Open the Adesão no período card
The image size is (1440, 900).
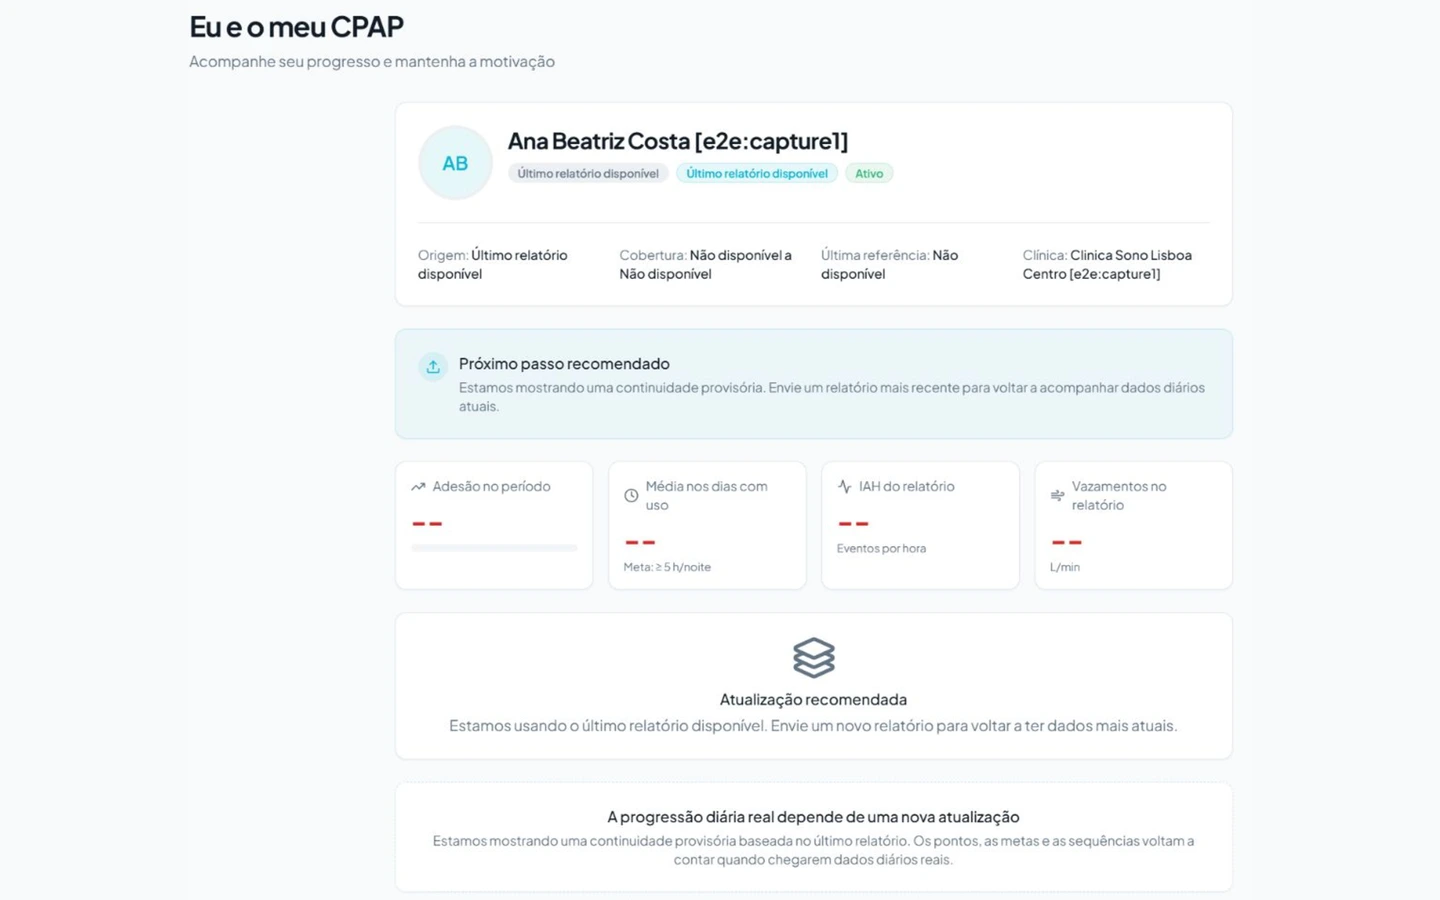494,525
